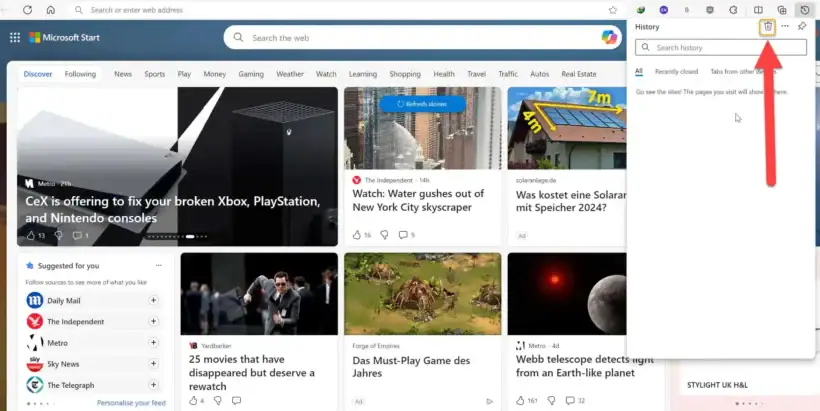Image resolution: width=820 pixels, height=411 pixels.
Task: Open the Split screen icon in the toolbar
Action: pos(758,10)
